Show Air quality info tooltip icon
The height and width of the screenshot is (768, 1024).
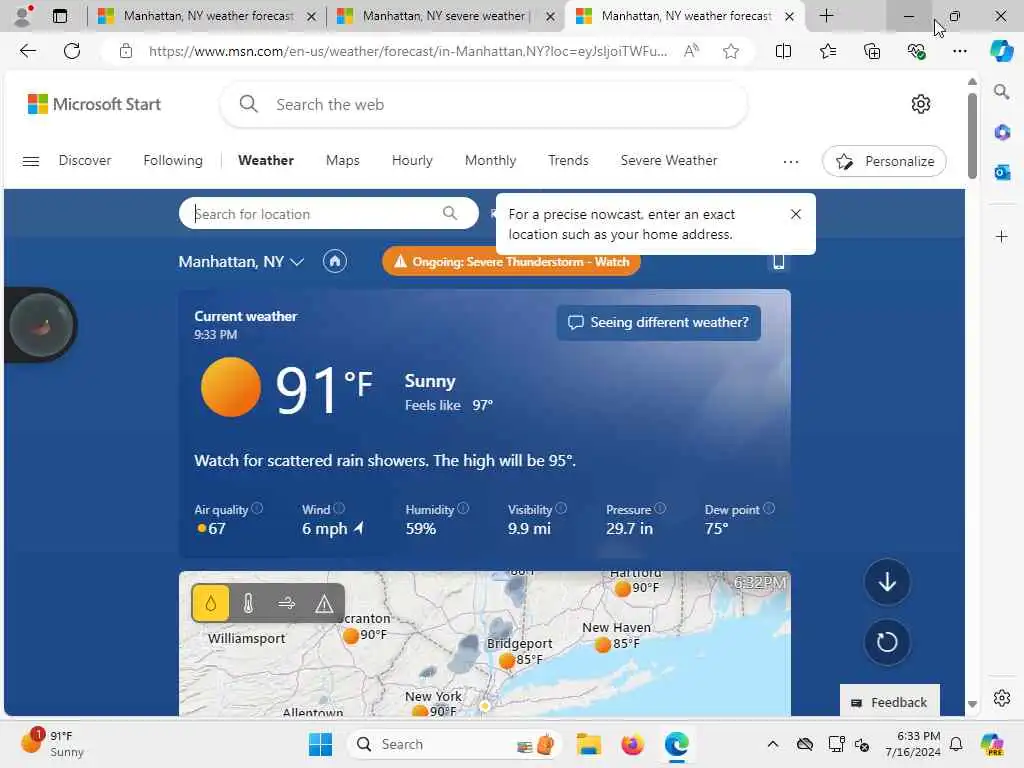257,508
